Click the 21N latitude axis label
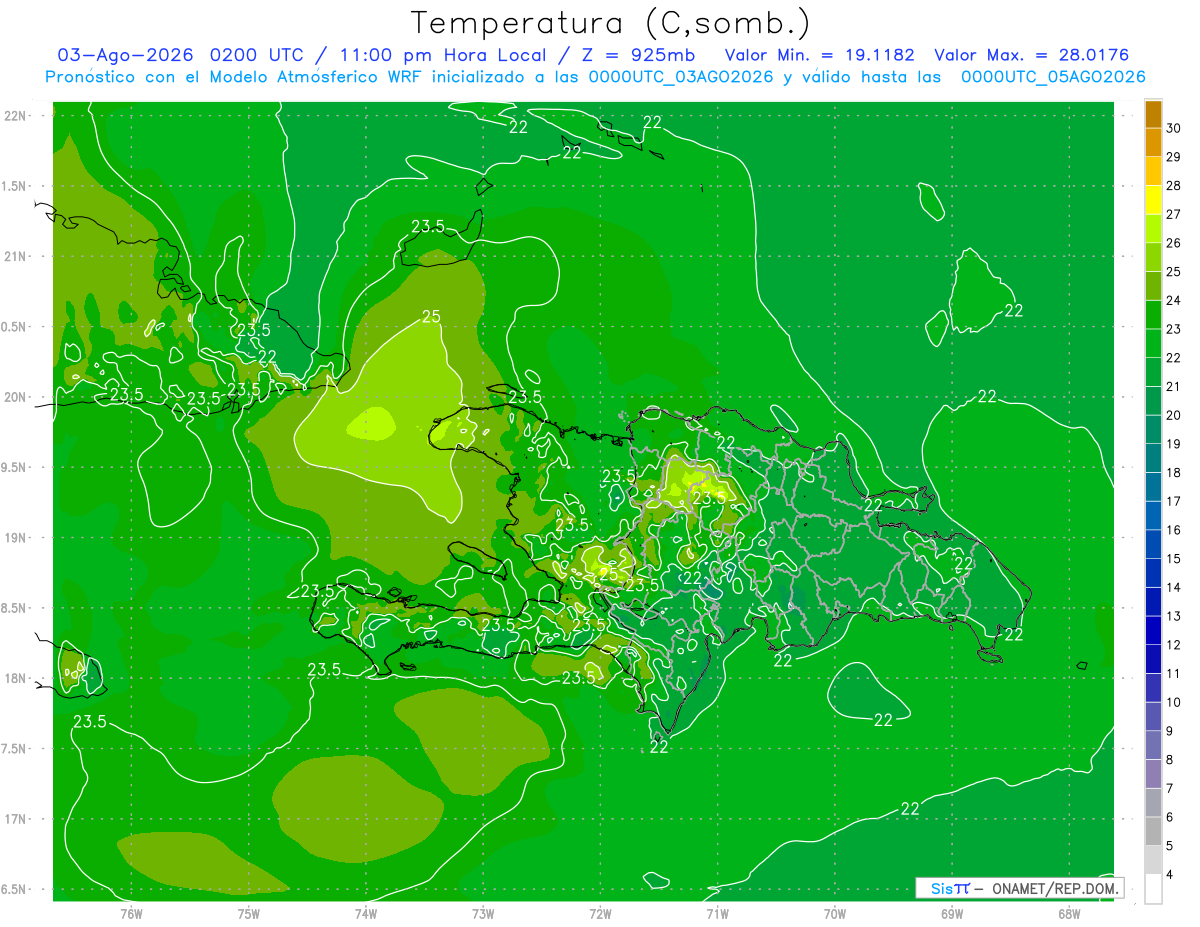 point(16,256)
